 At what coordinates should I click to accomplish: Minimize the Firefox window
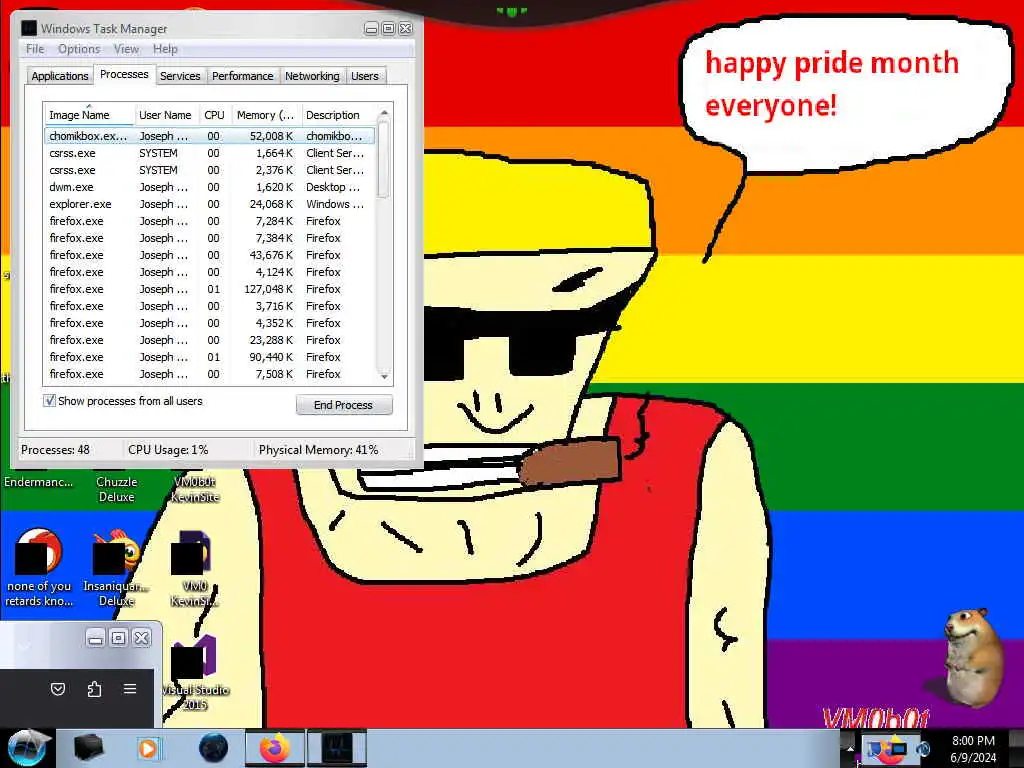pyautogui.click(x=95, y=638)
